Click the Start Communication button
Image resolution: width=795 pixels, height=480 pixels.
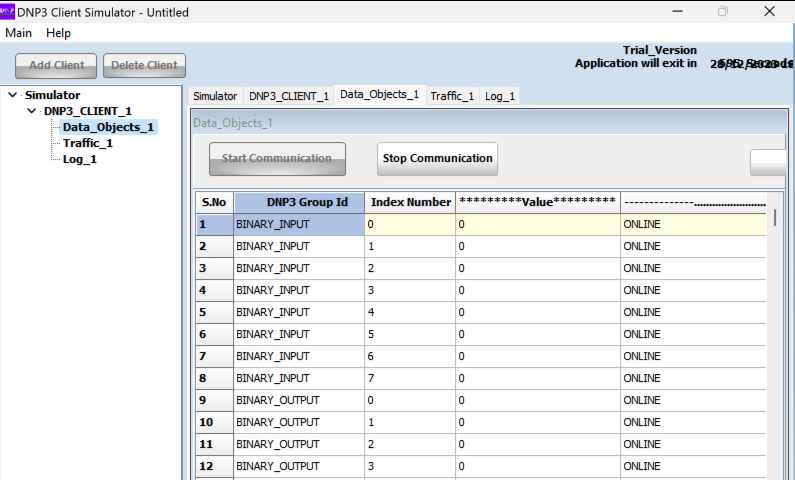277,159
